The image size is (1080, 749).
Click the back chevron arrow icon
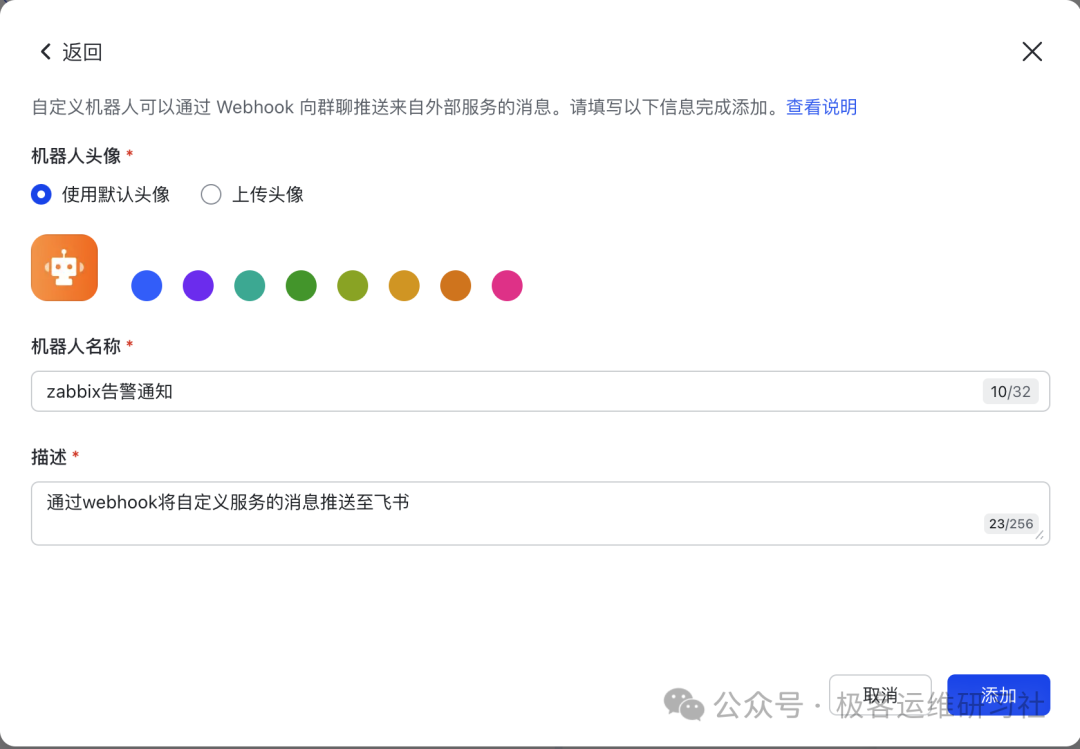pyautogui.click(x=45, y=52)
